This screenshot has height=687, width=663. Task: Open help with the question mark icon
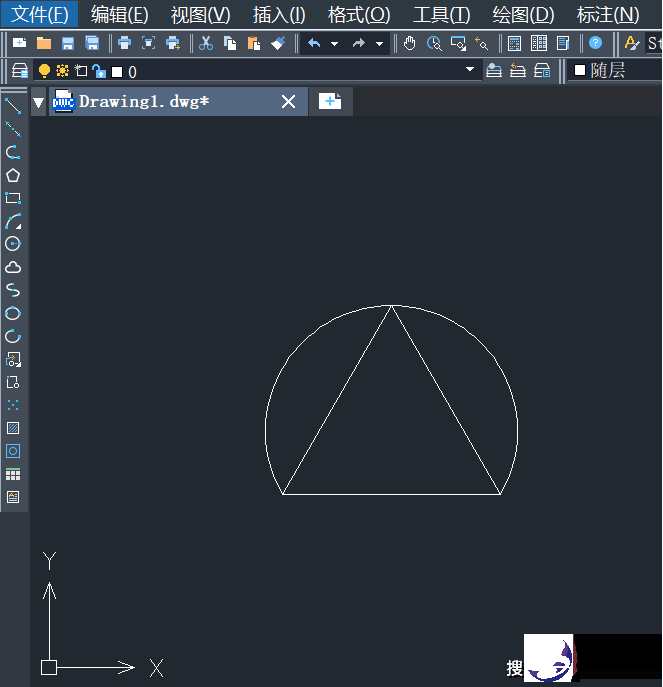tap(596, 43)
